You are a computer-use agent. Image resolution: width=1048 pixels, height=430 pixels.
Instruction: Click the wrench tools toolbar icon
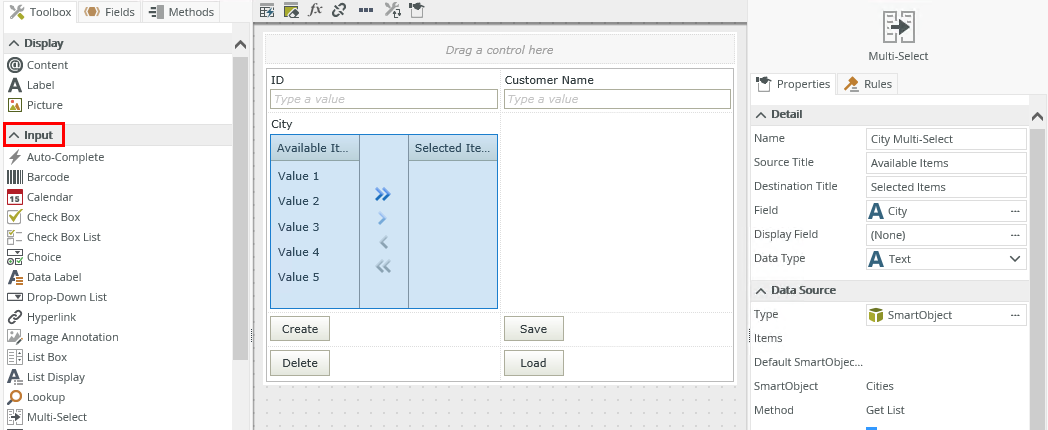(391, 10)
